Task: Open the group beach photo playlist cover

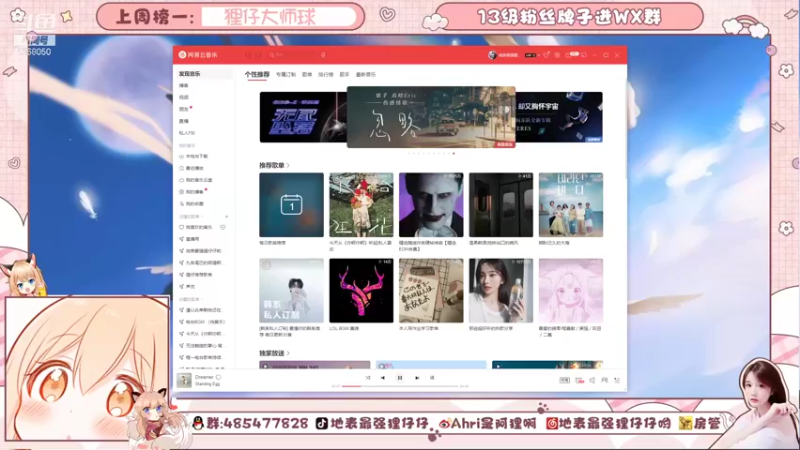Action: [x=571, y=205]
